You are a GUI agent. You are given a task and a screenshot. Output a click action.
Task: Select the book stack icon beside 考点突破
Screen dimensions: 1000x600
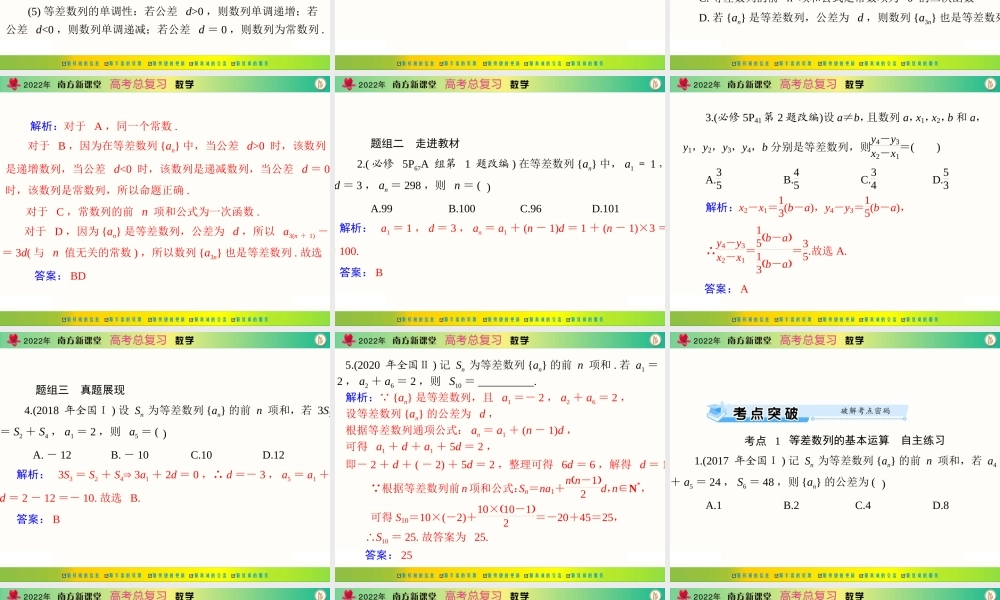[717, 410]
